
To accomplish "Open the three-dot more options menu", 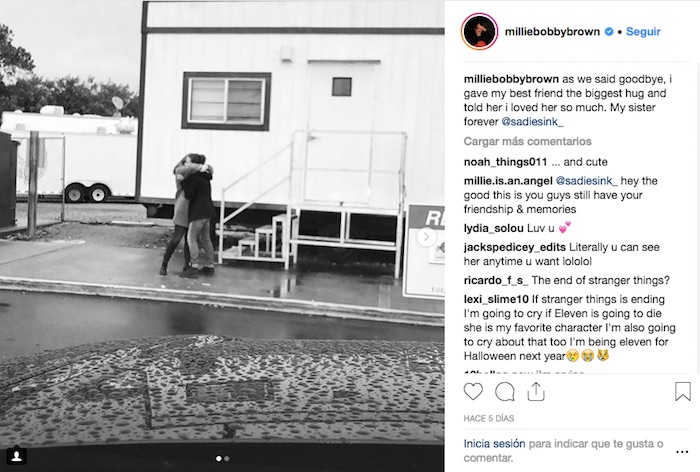I will tap(682, 452).
